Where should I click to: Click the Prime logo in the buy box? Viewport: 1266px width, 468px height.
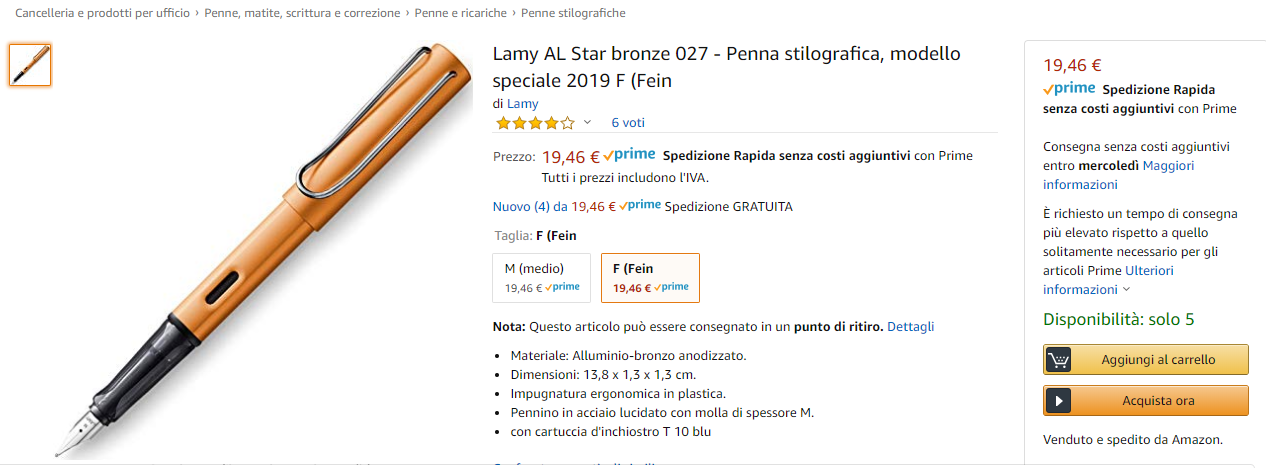click(1069, 89)
